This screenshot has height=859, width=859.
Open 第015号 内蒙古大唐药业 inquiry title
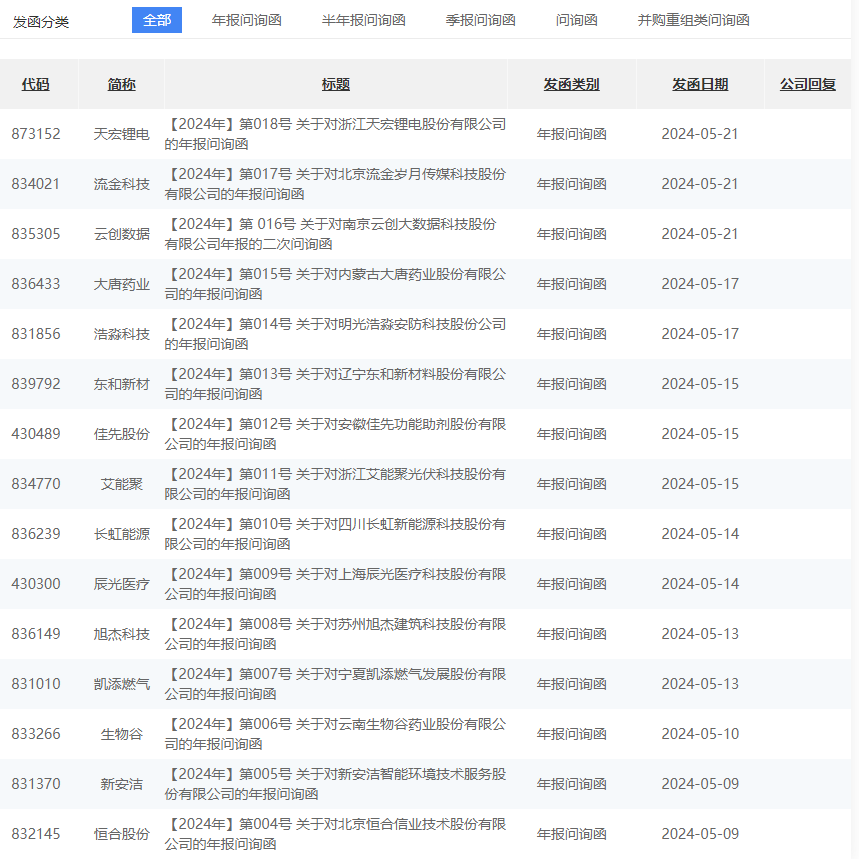[x=335, y=284]
